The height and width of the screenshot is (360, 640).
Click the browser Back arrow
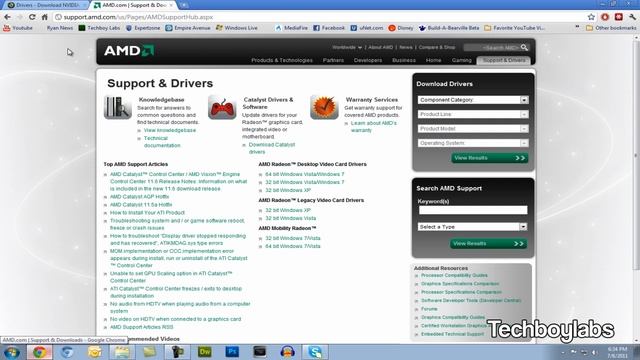tap(7, 17)
